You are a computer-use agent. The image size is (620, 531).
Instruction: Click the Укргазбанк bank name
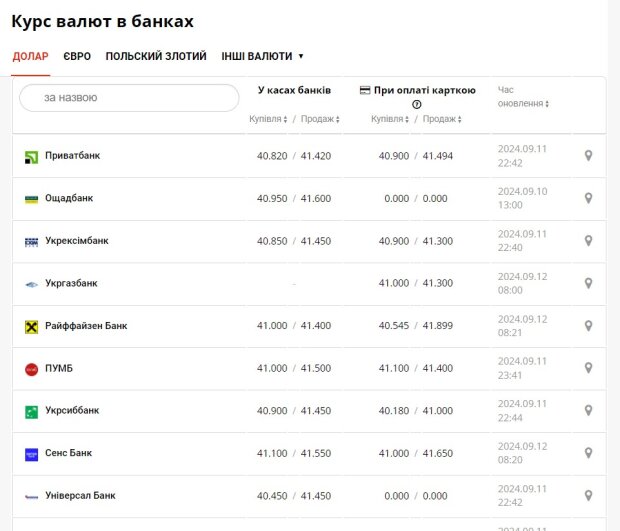tap(71, 284)
